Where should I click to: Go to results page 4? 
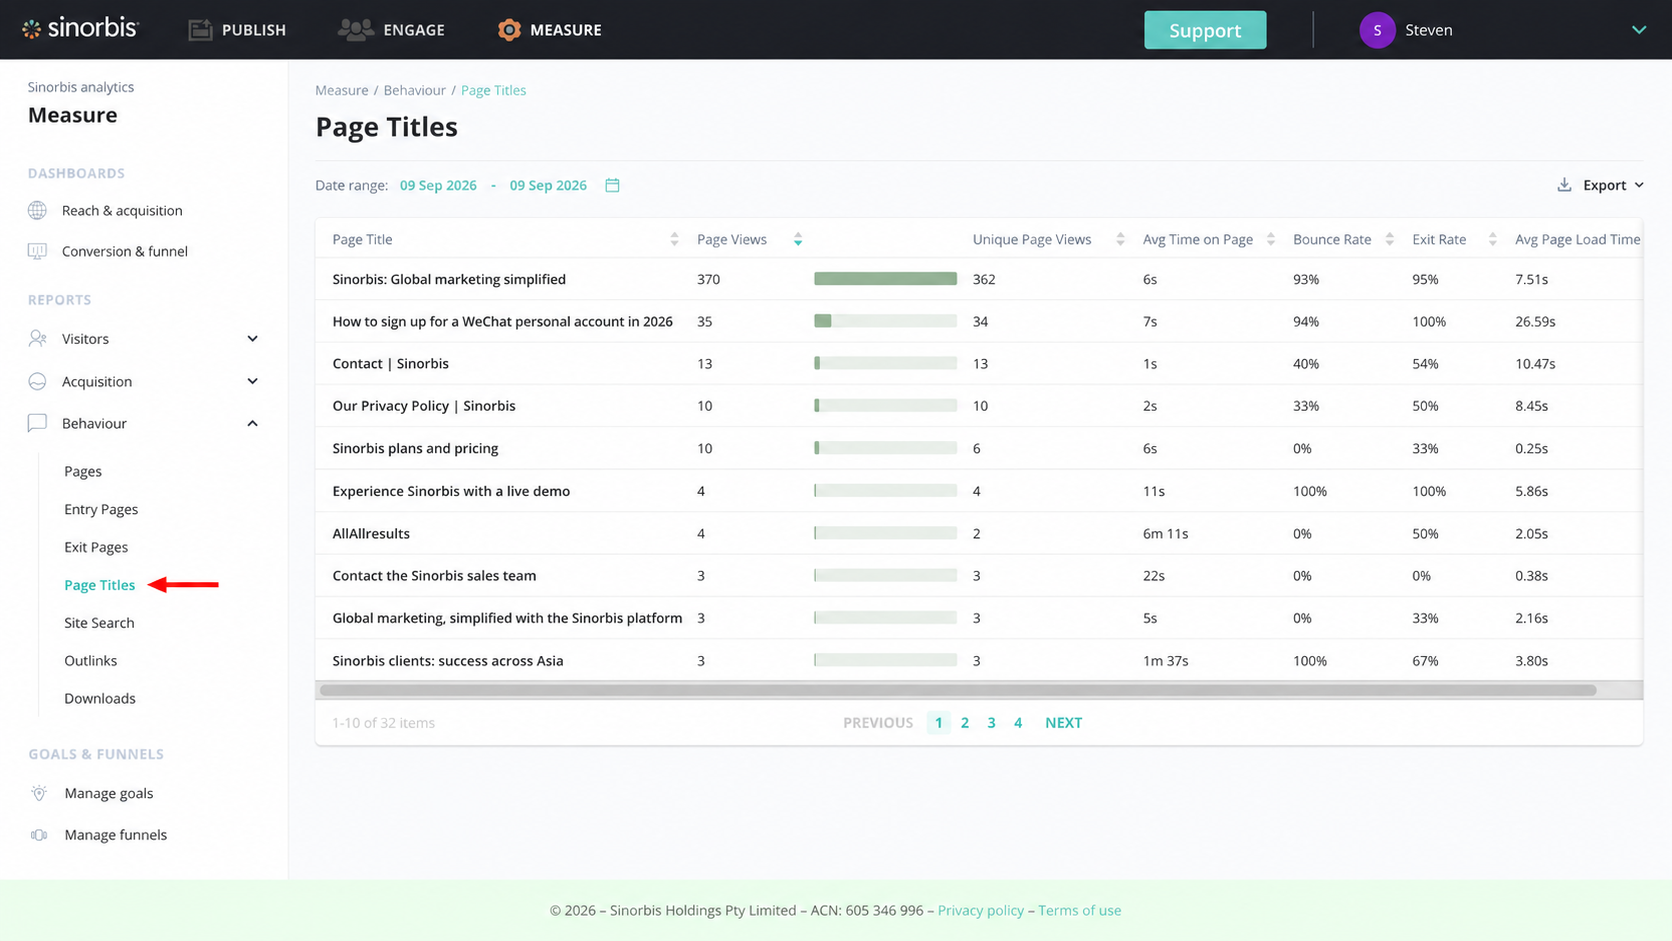1018,722
